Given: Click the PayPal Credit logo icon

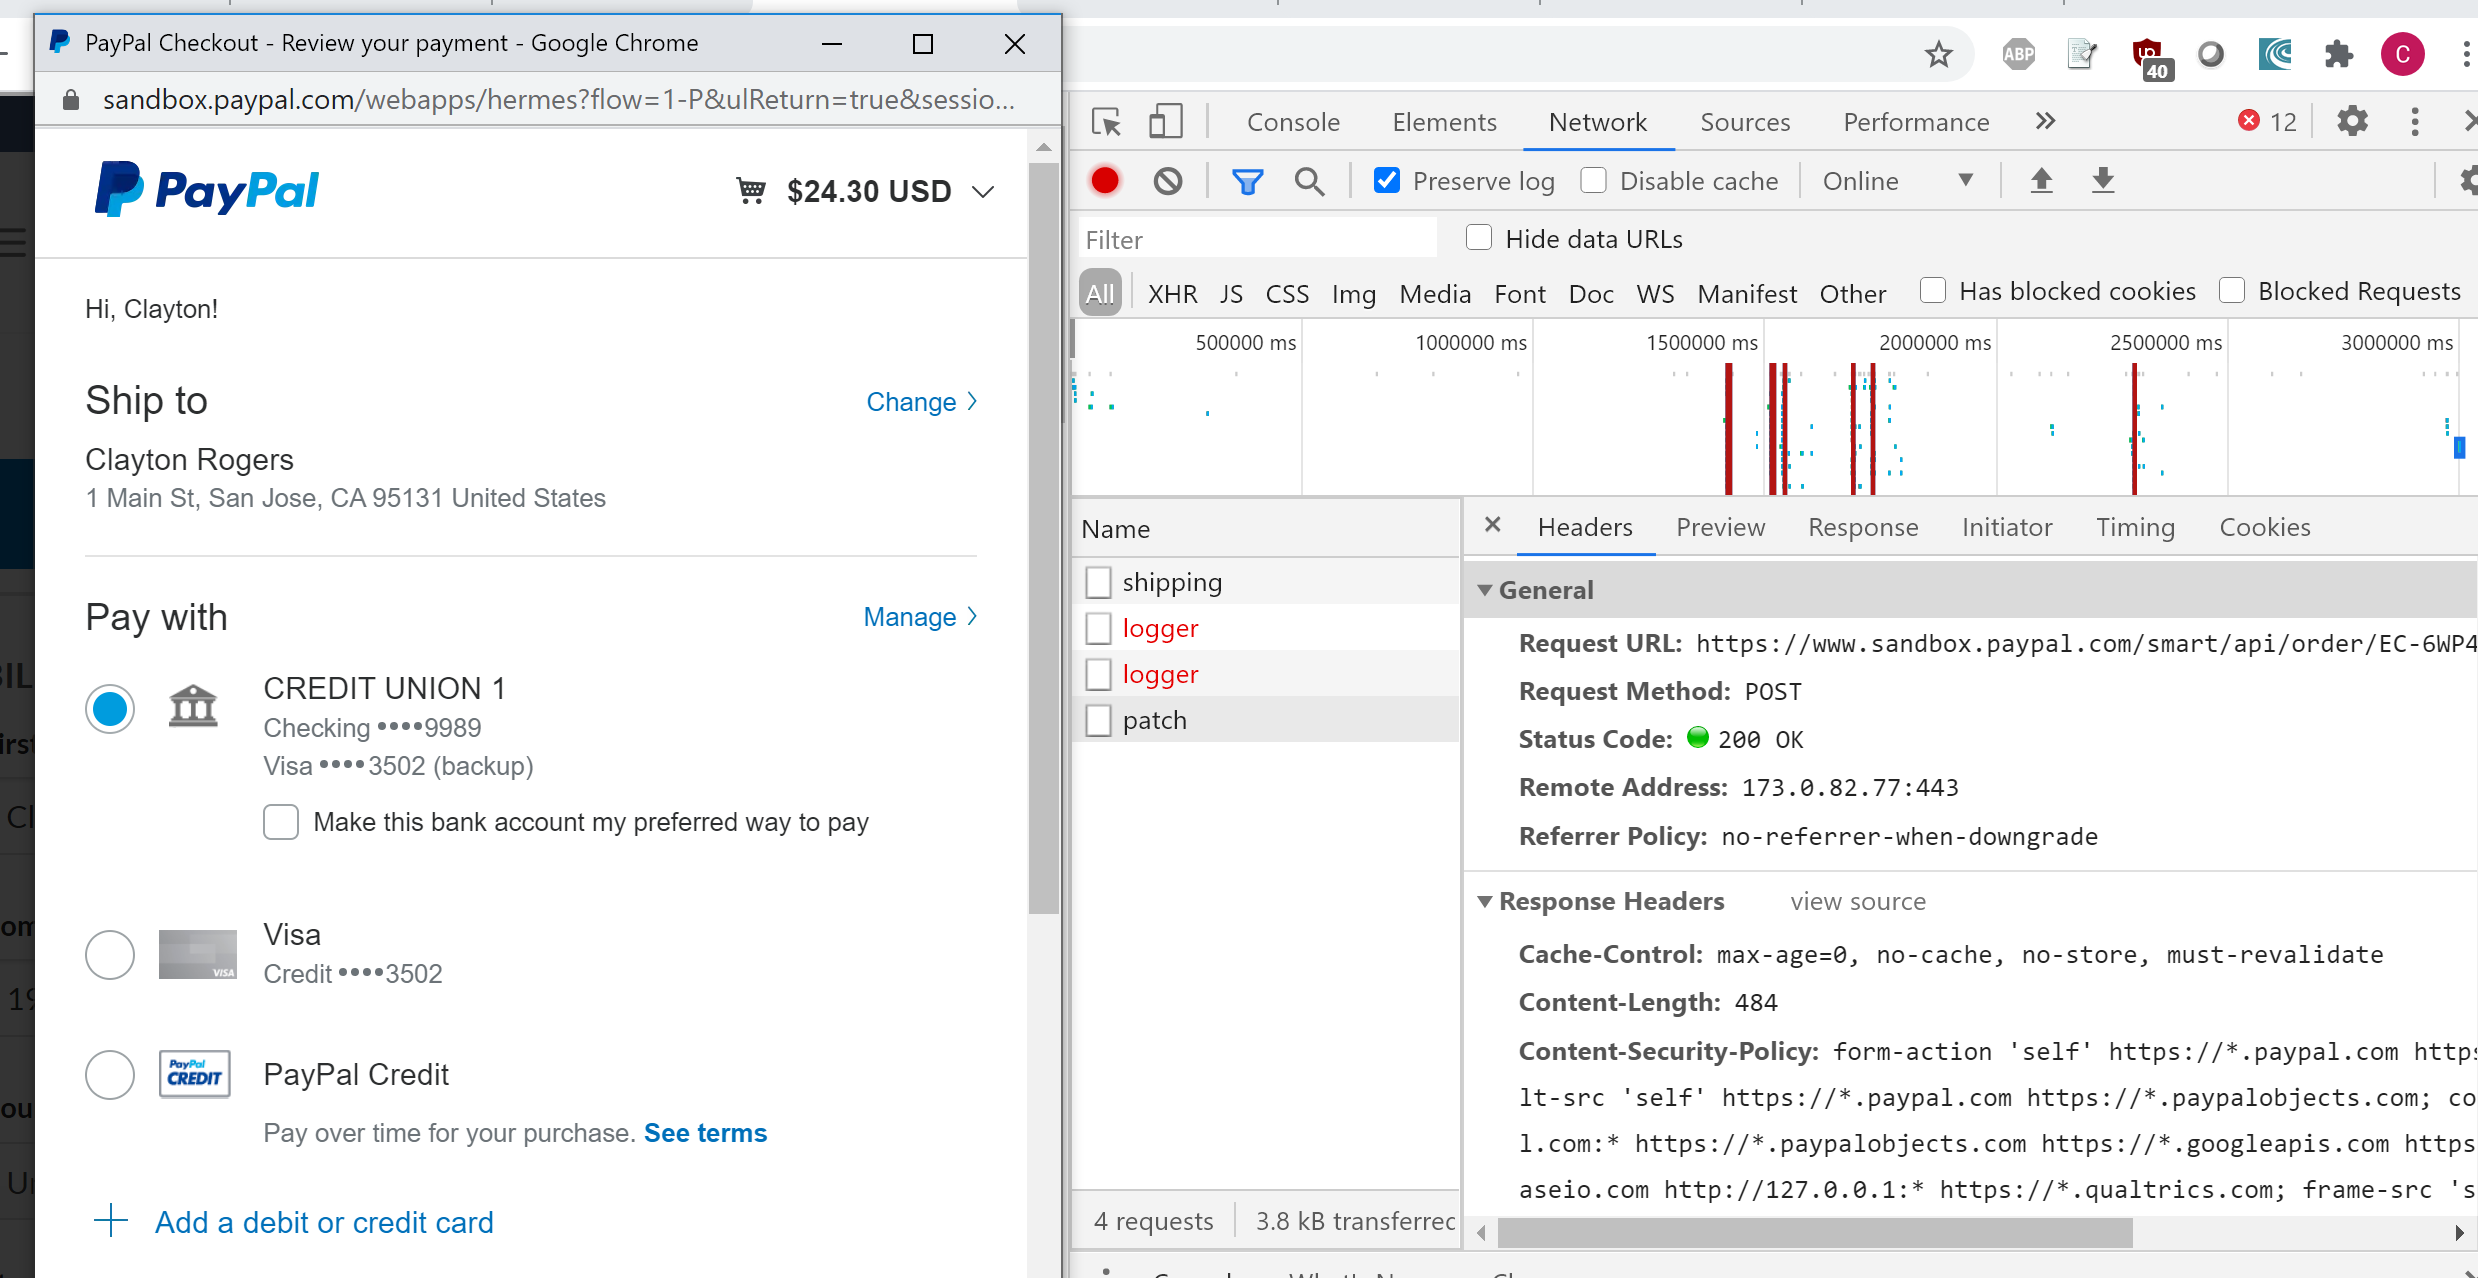Looking at the screenshot, I should click(195, 1074).
